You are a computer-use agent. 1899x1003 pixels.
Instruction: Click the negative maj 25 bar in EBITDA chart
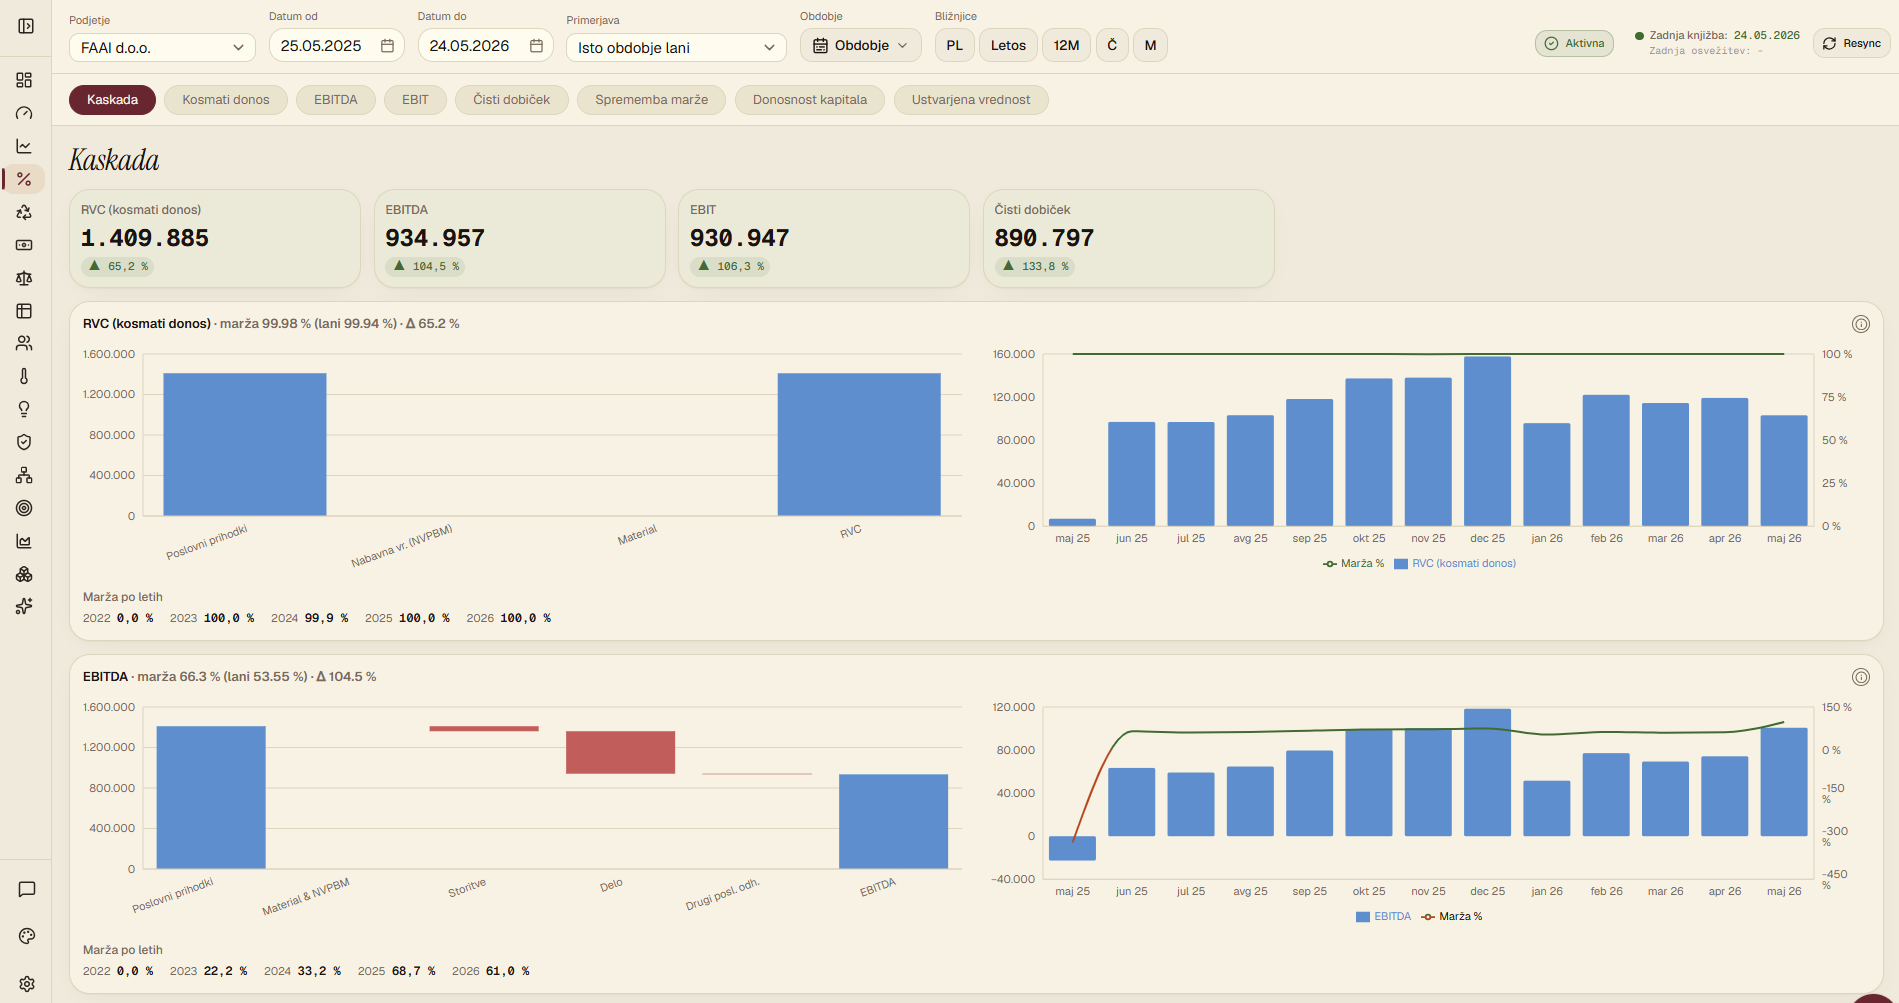[1072, 848]
